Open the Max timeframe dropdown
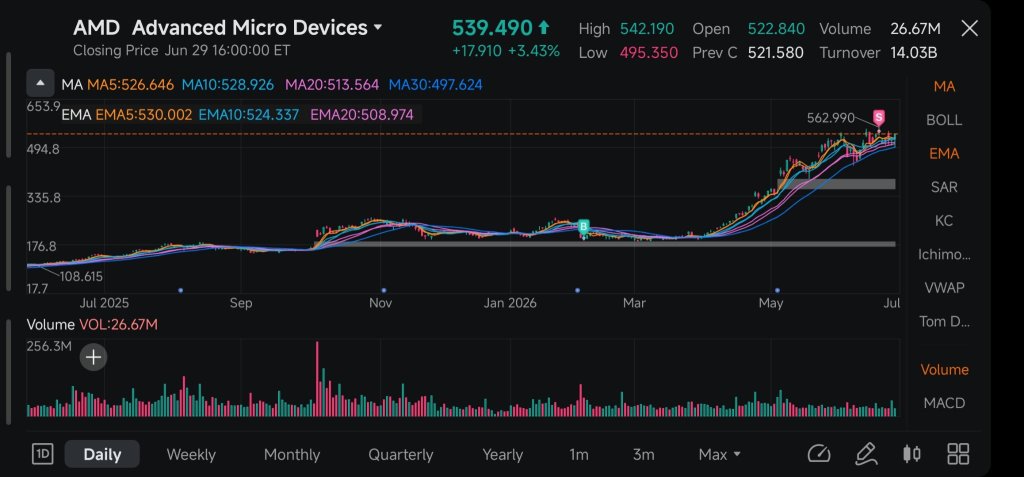 (x=720, y=455)
